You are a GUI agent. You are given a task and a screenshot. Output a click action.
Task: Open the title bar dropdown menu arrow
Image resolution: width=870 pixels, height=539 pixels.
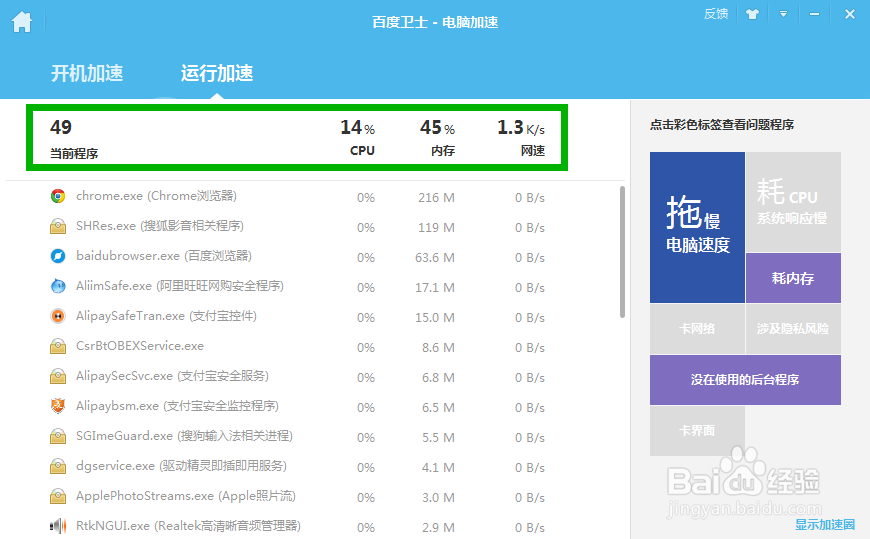point(783,14)
